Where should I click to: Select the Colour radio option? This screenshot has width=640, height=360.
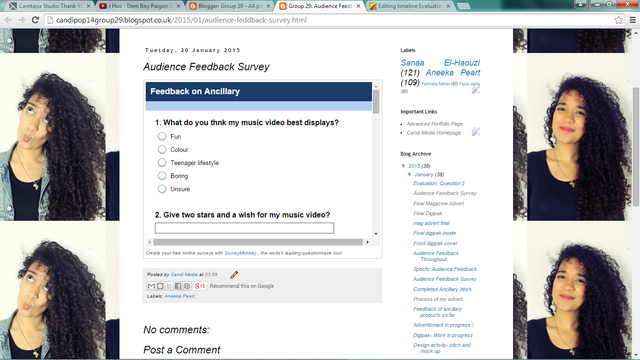click(x=162, y=149)
